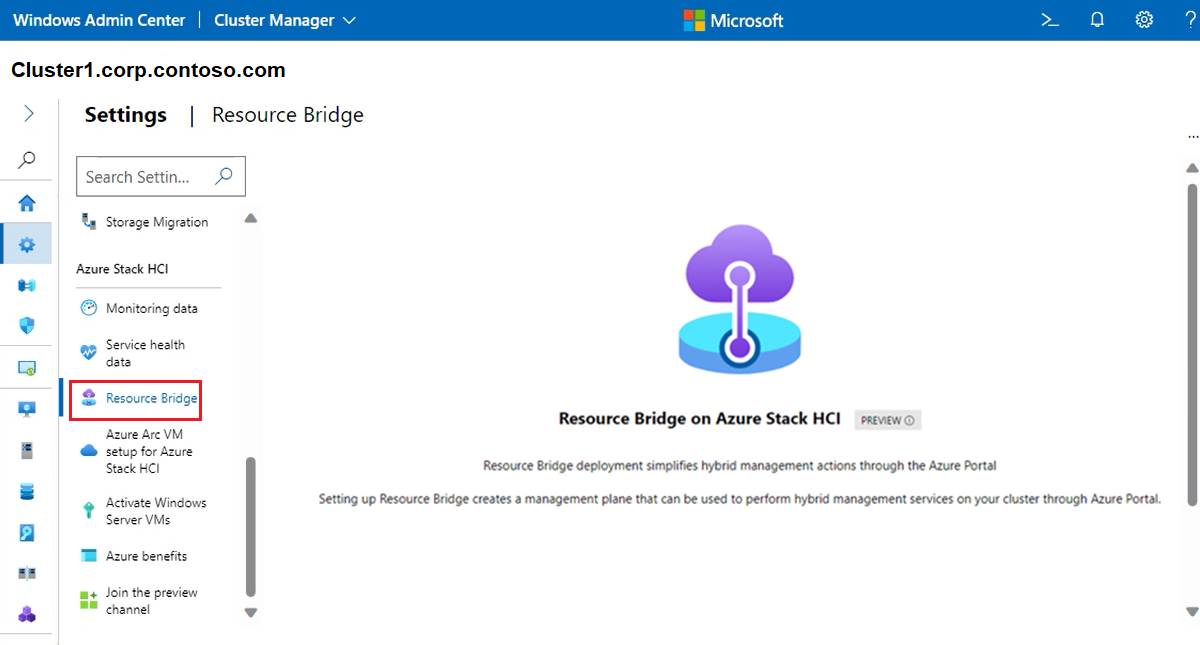Open the Cluster Manager dropdown
Image resolution: width=1200 pixels, height=645 pixels.
click(x=285, y=20)
